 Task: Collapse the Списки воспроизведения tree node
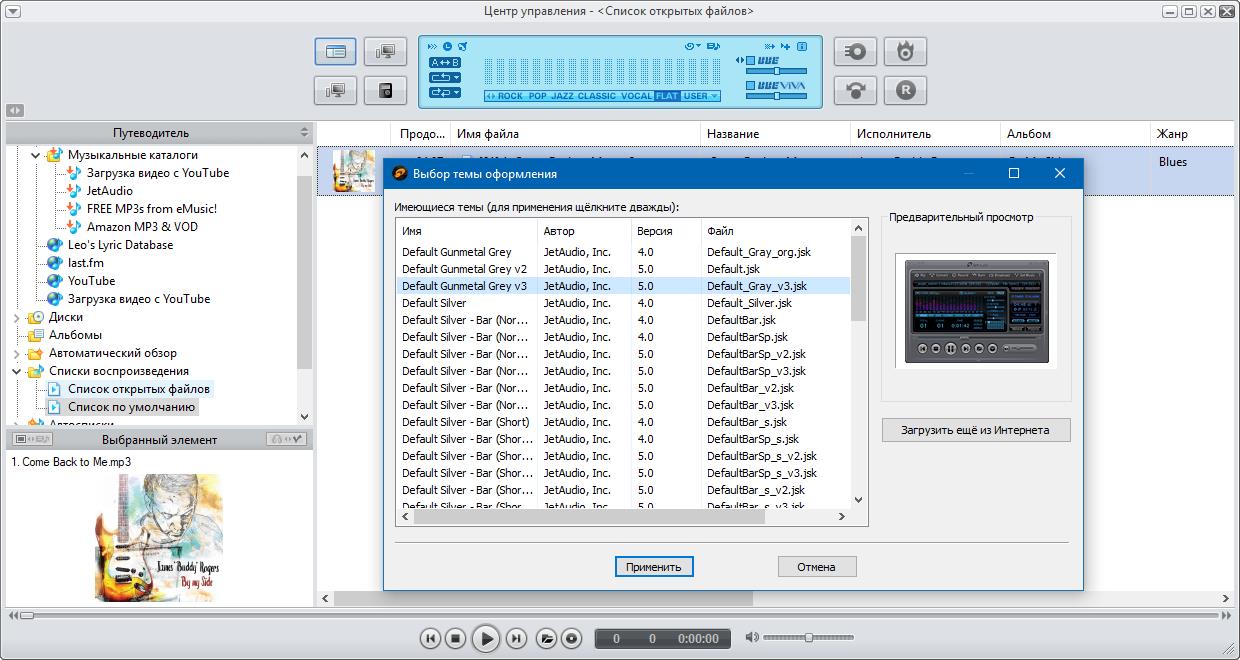17,371
